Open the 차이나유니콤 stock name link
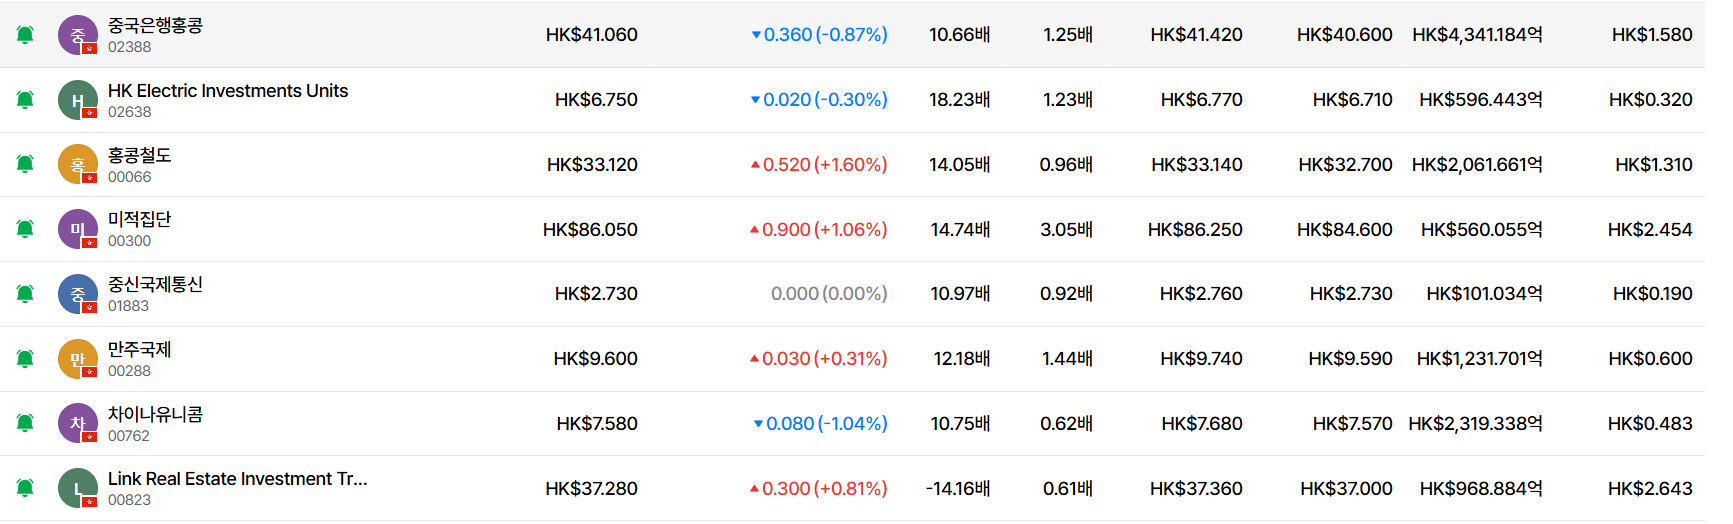Screen dimensions: 1733x524 pos(155,414)
